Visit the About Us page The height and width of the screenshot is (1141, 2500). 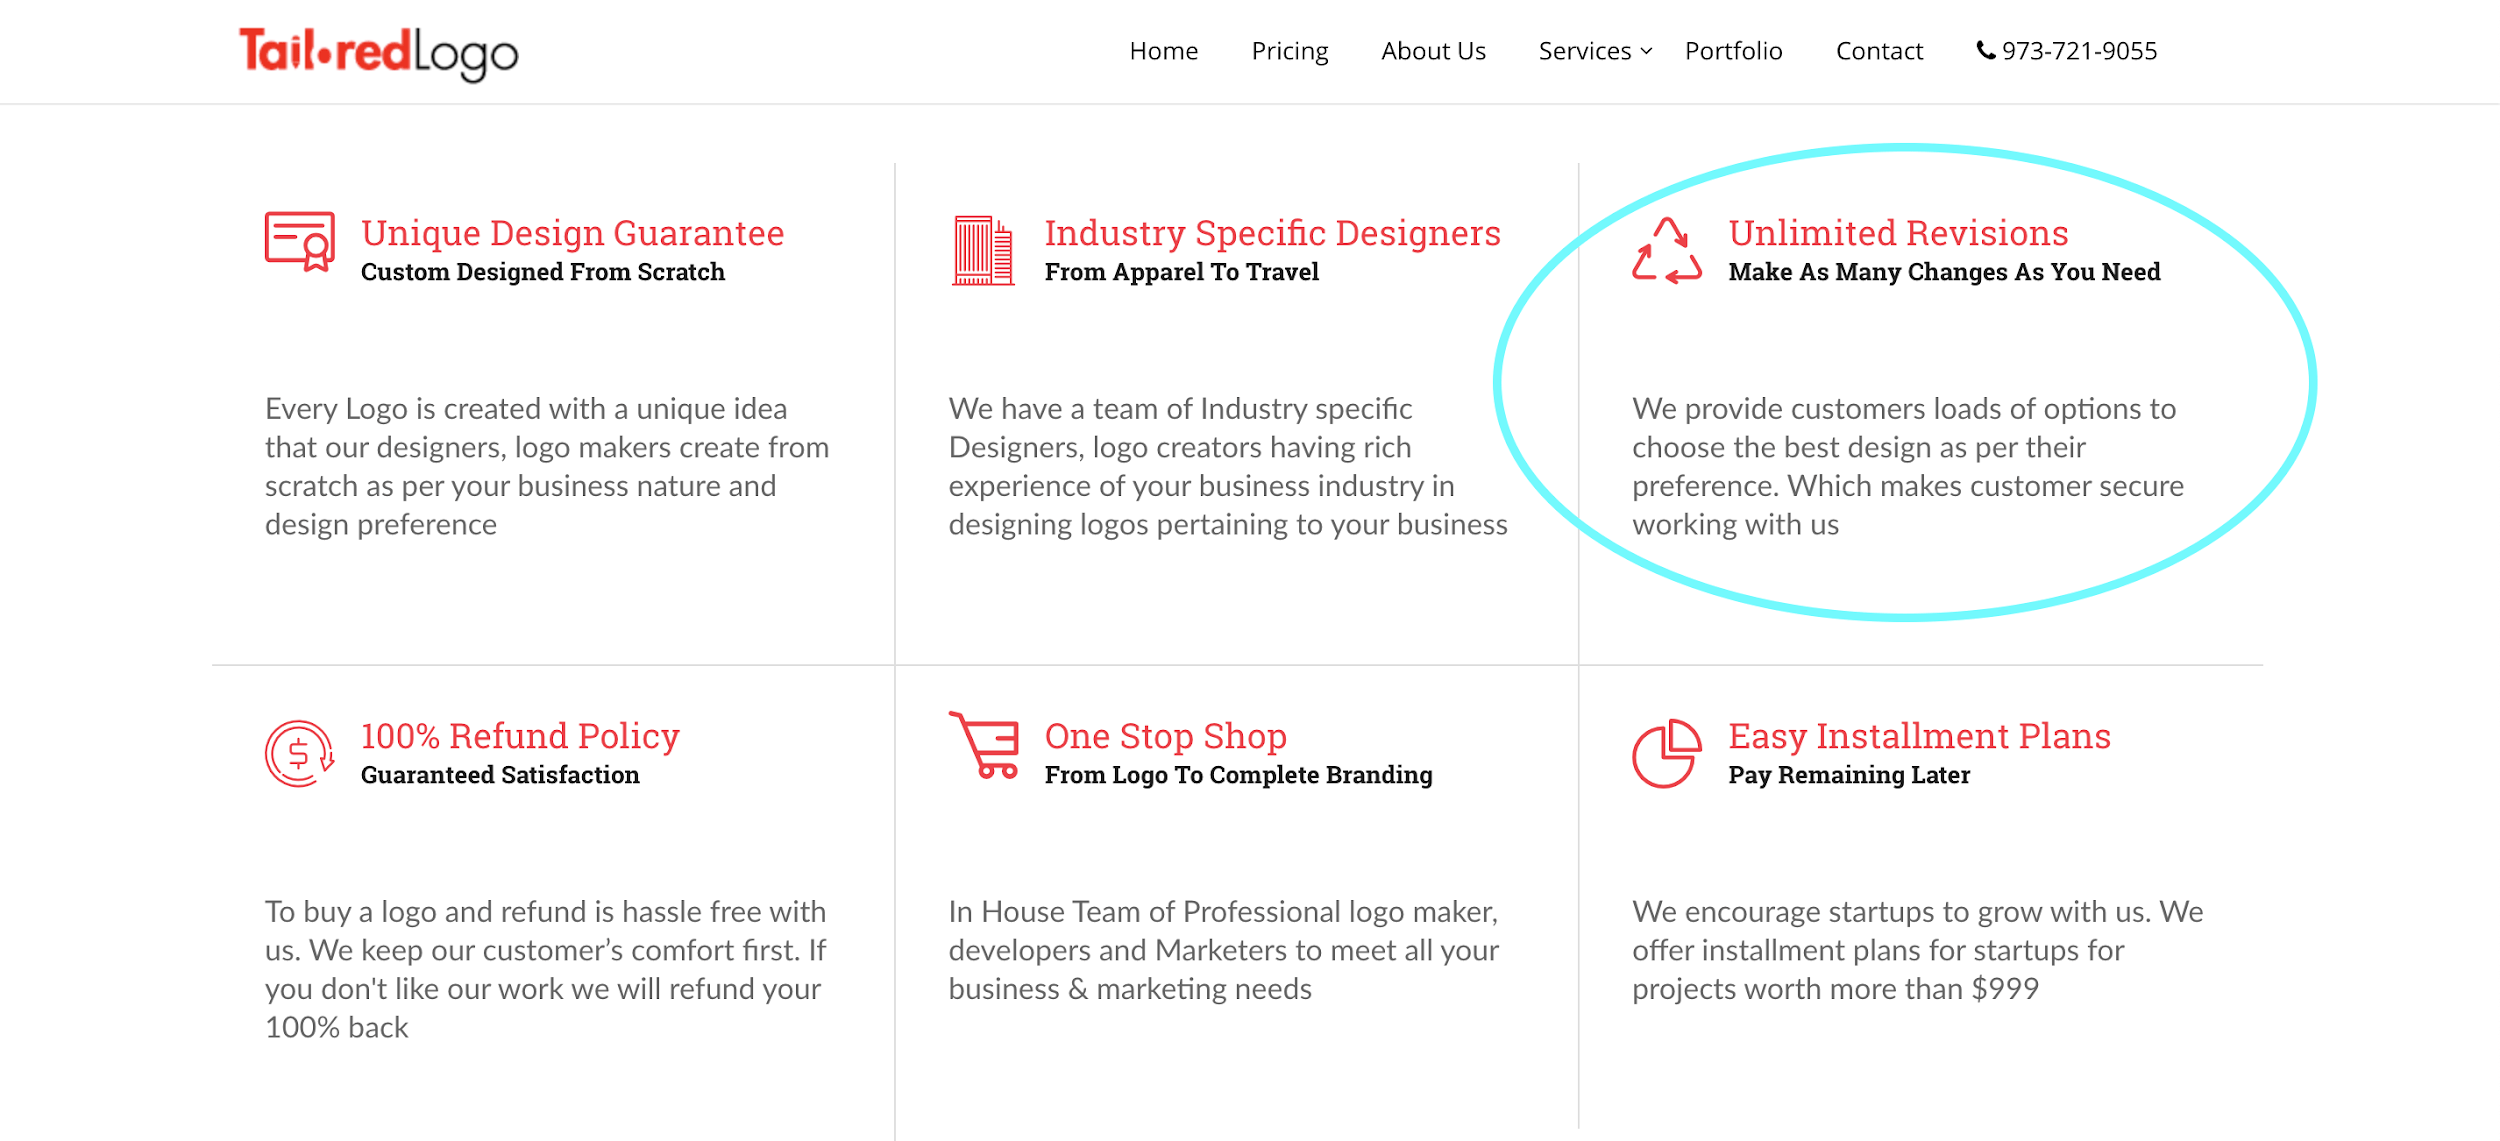[x=1433, y=51]
